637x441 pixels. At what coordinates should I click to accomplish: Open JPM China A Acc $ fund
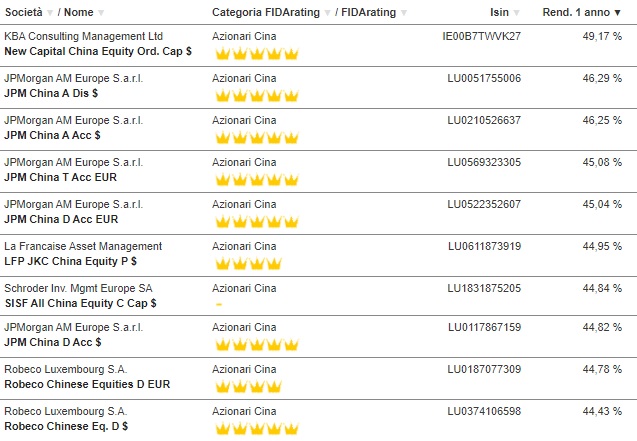52,135
